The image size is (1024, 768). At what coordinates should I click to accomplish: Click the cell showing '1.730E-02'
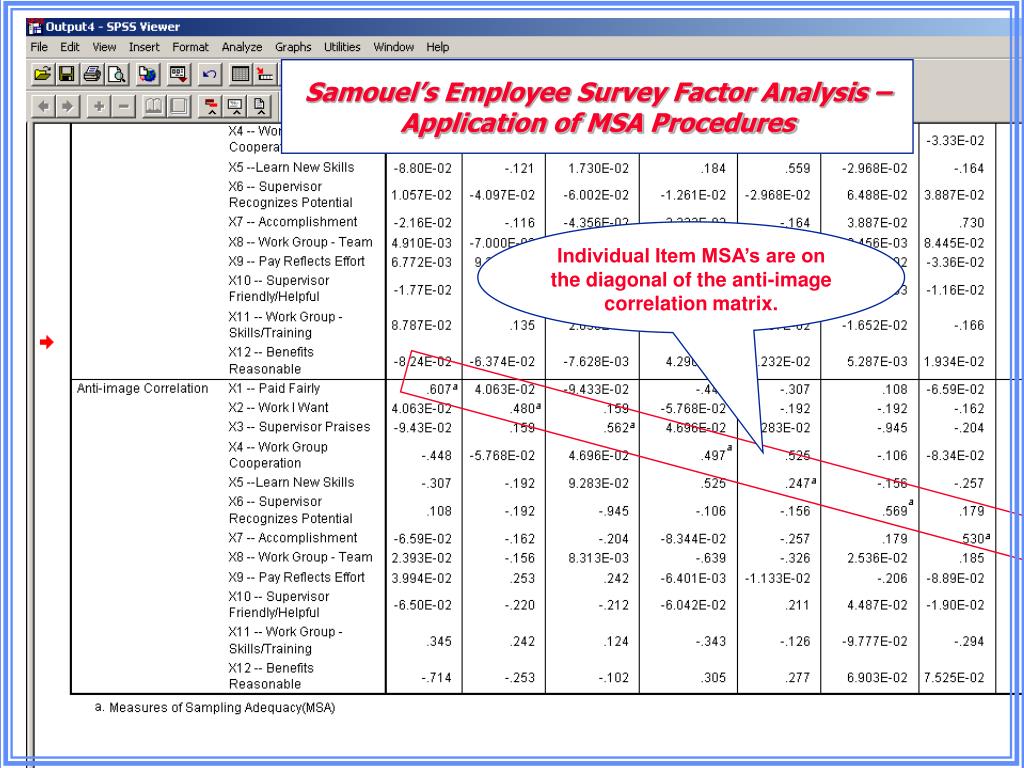(x=598, y=168)
